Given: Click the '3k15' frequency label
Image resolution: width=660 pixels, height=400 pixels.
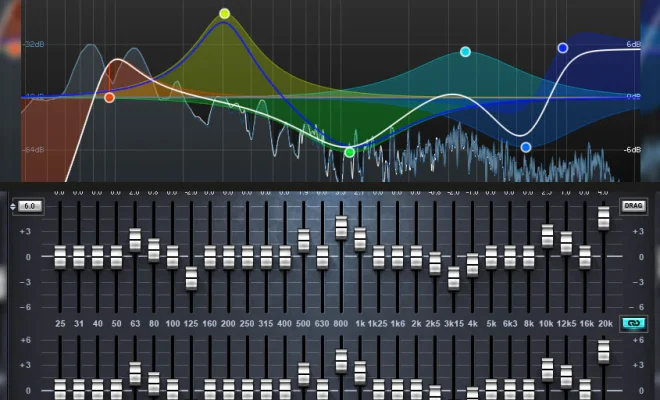Looking at the screenshot, I should click(454, 324).
